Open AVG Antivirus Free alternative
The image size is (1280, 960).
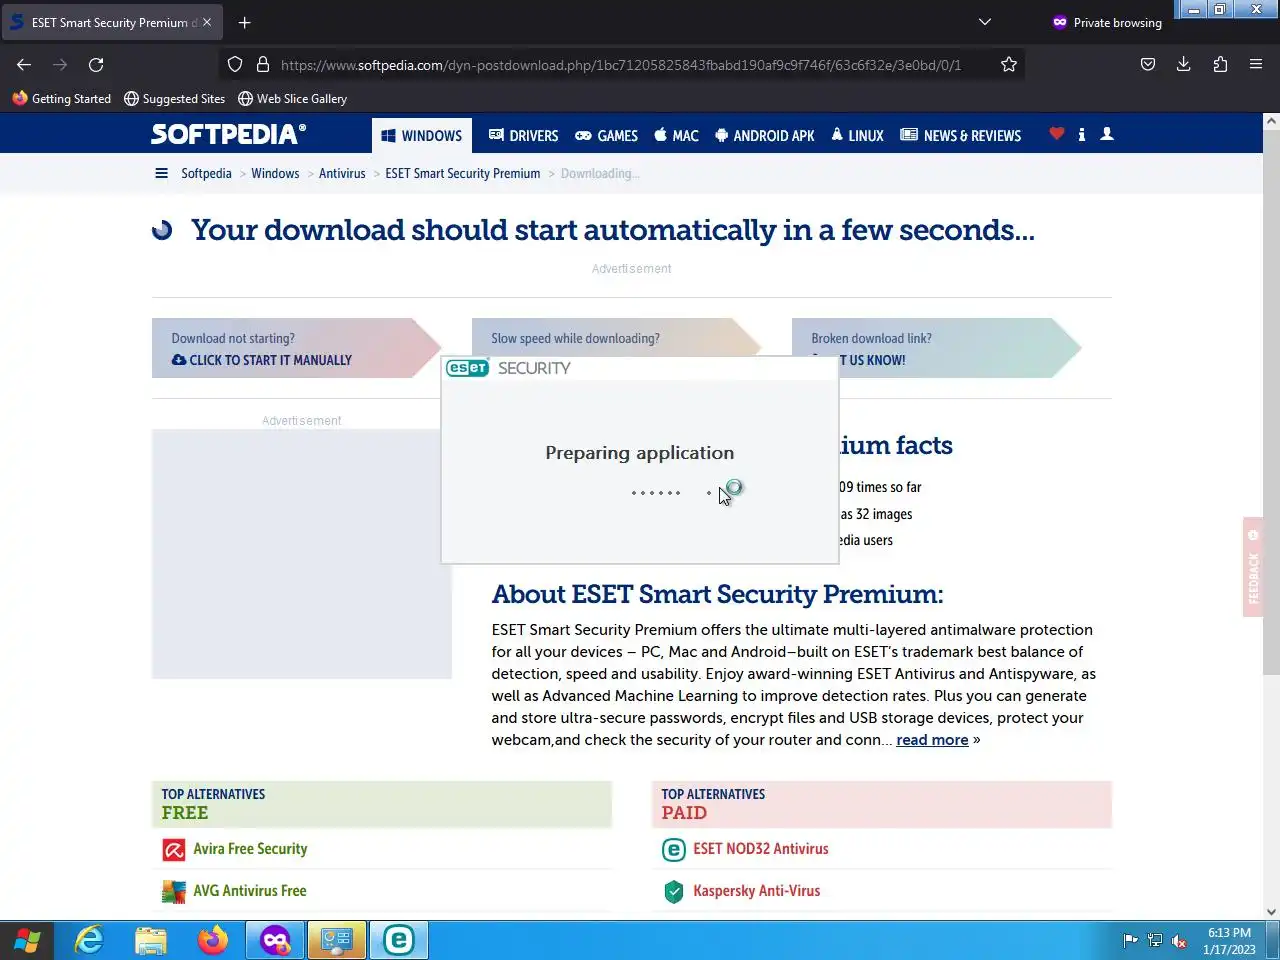pos(250,891)
